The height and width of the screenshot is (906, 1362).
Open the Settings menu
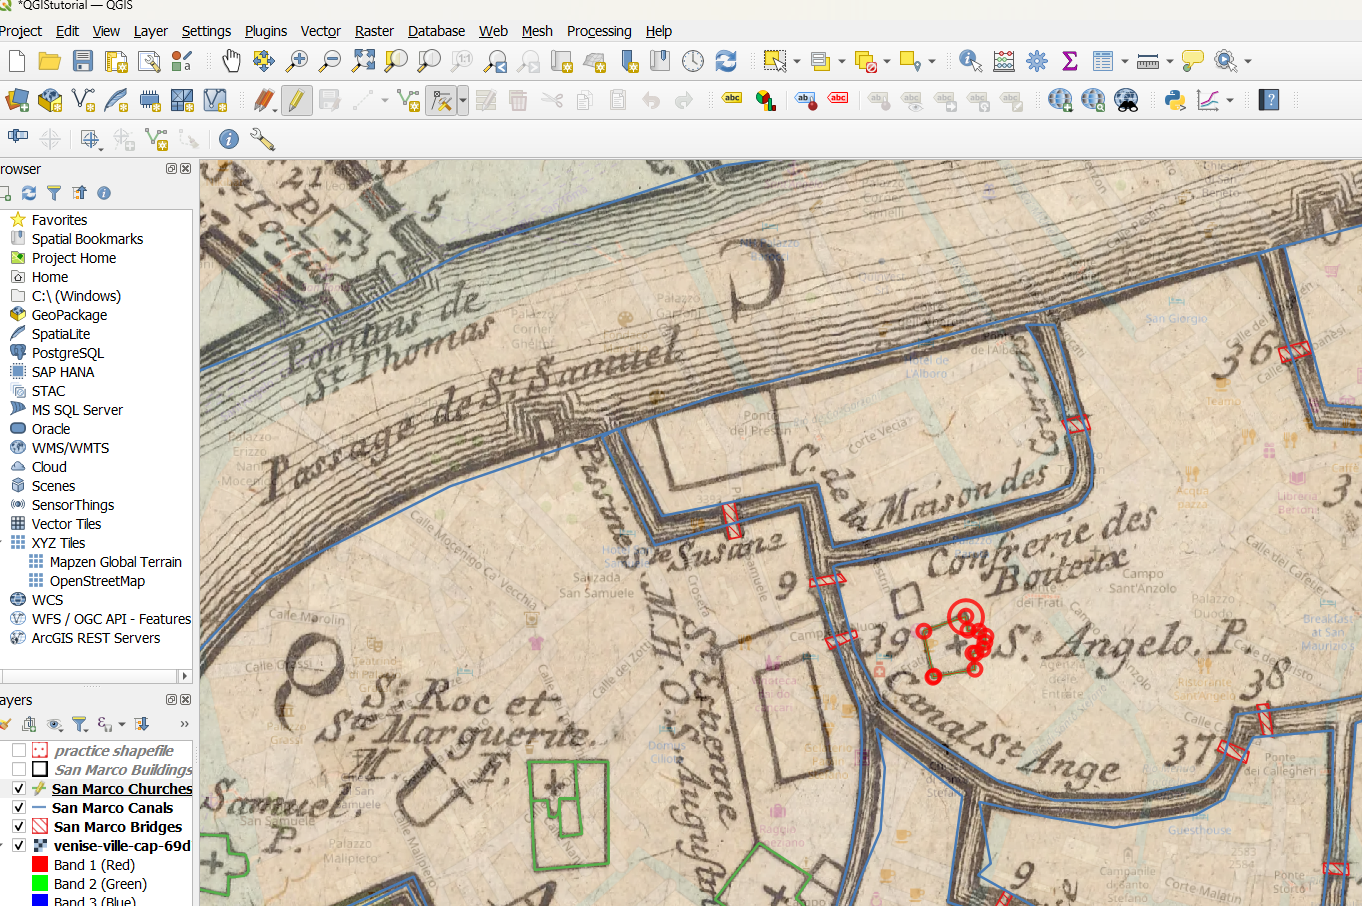pos(206,31)
